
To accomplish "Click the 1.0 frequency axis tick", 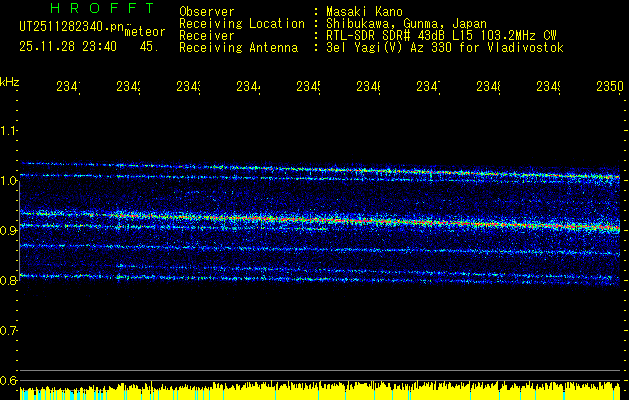I will pyautogui.click(x=9, y=180).
